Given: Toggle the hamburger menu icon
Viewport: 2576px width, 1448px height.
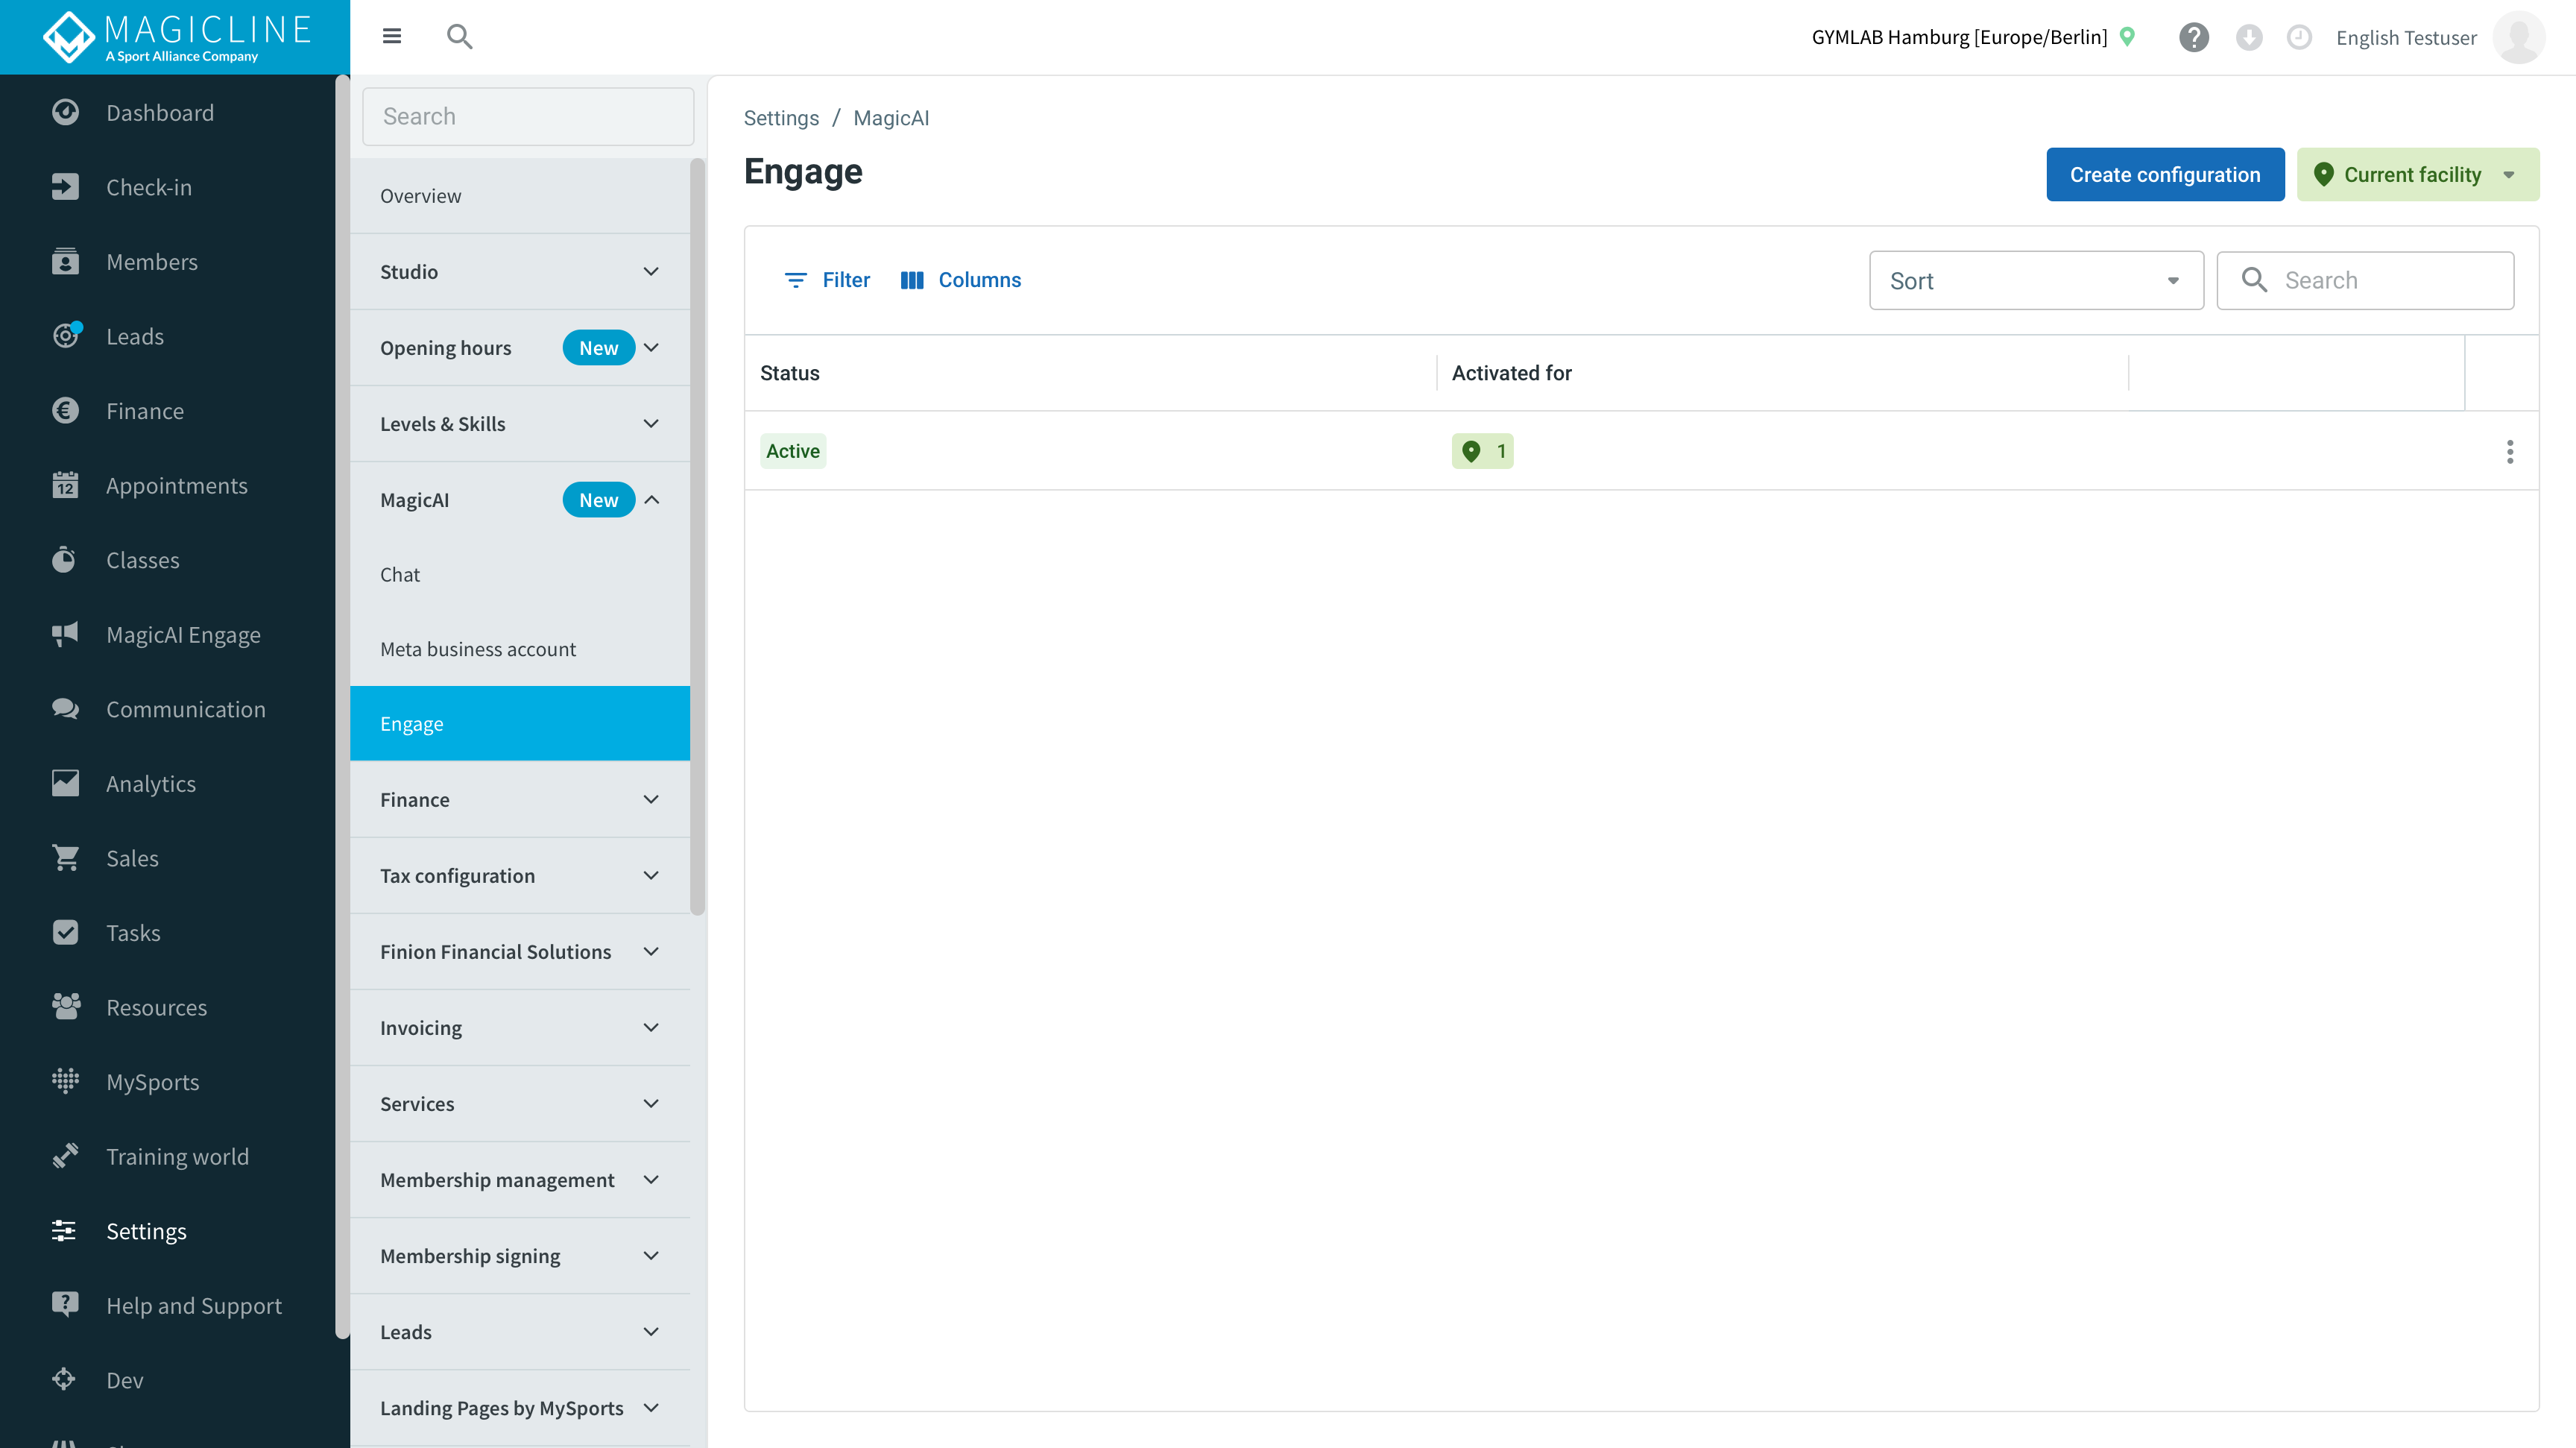Looking at the screenshot, I should tap(392, 36).
